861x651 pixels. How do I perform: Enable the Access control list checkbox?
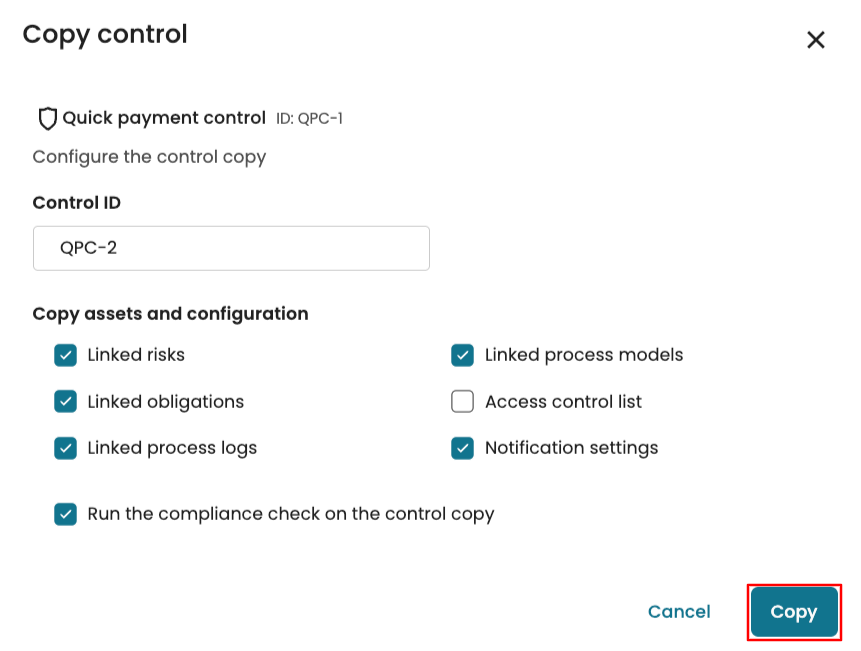(462, 402)
